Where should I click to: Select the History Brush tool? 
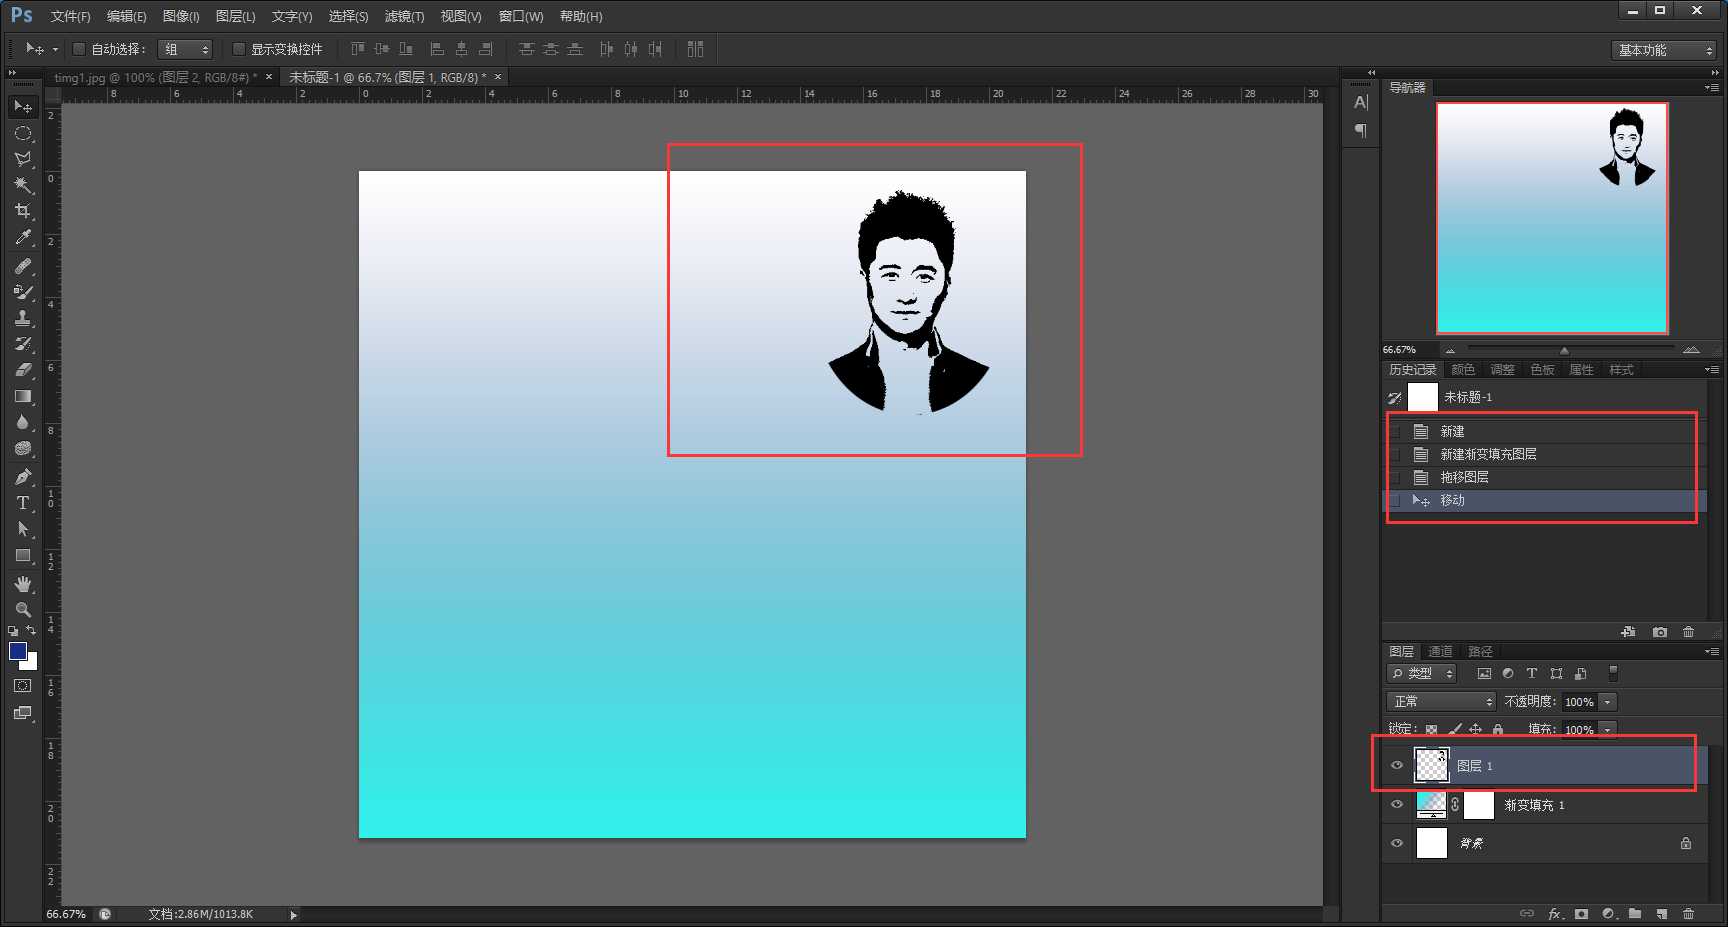tap(23, 344)
